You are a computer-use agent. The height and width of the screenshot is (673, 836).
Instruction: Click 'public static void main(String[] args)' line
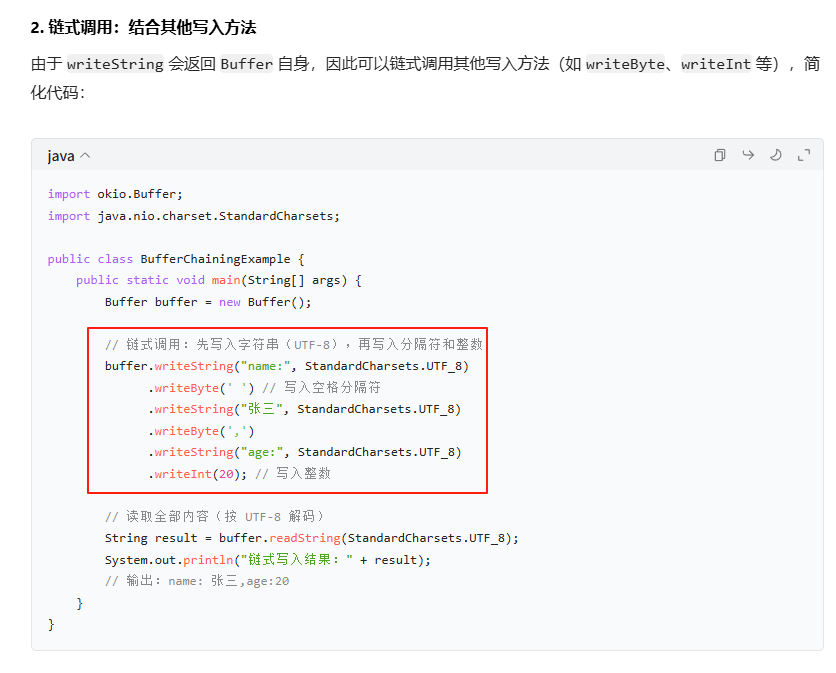pyautogui.click(x=219, y=281)
